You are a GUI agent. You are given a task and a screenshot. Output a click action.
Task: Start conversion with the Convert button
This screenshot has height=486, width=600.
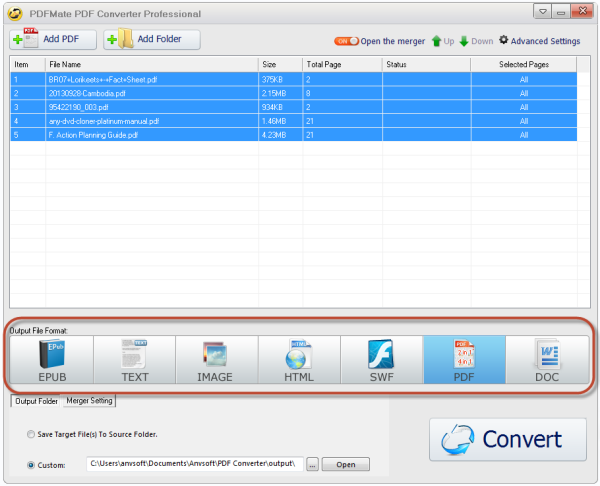[508, 439]
